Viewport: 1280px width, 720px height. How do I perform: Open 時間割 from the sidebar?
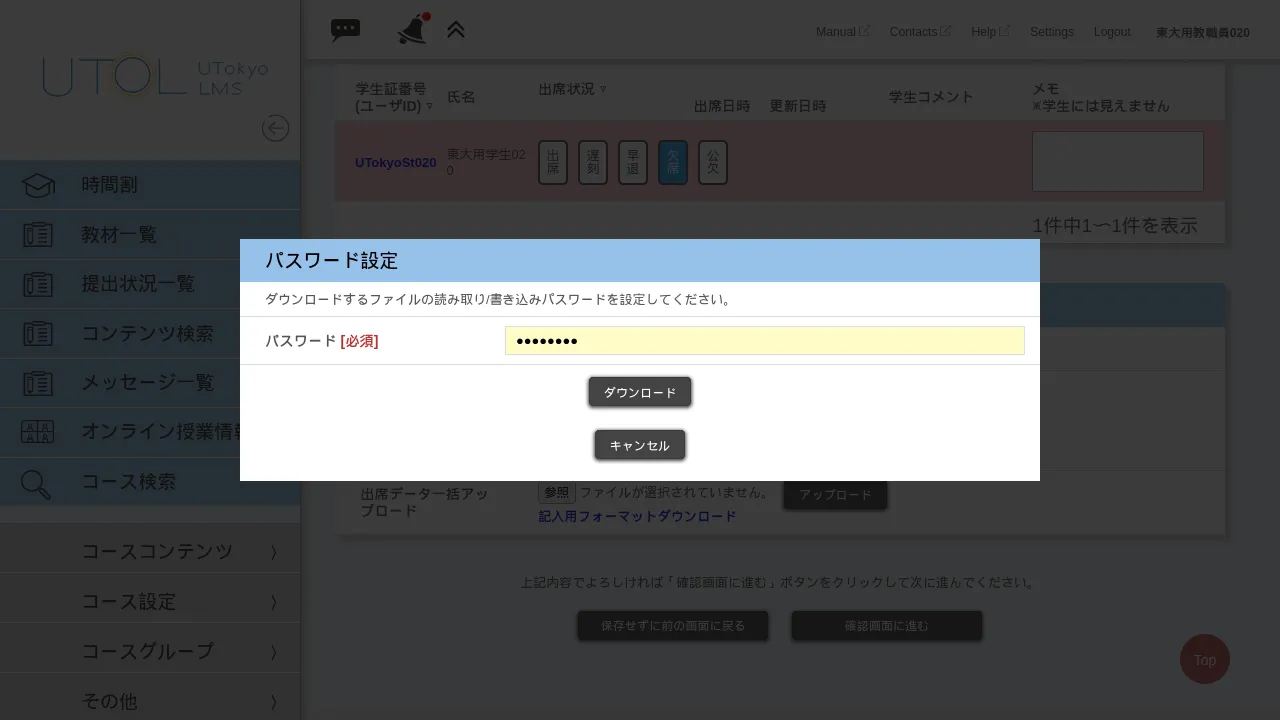(x=109, y=184)
